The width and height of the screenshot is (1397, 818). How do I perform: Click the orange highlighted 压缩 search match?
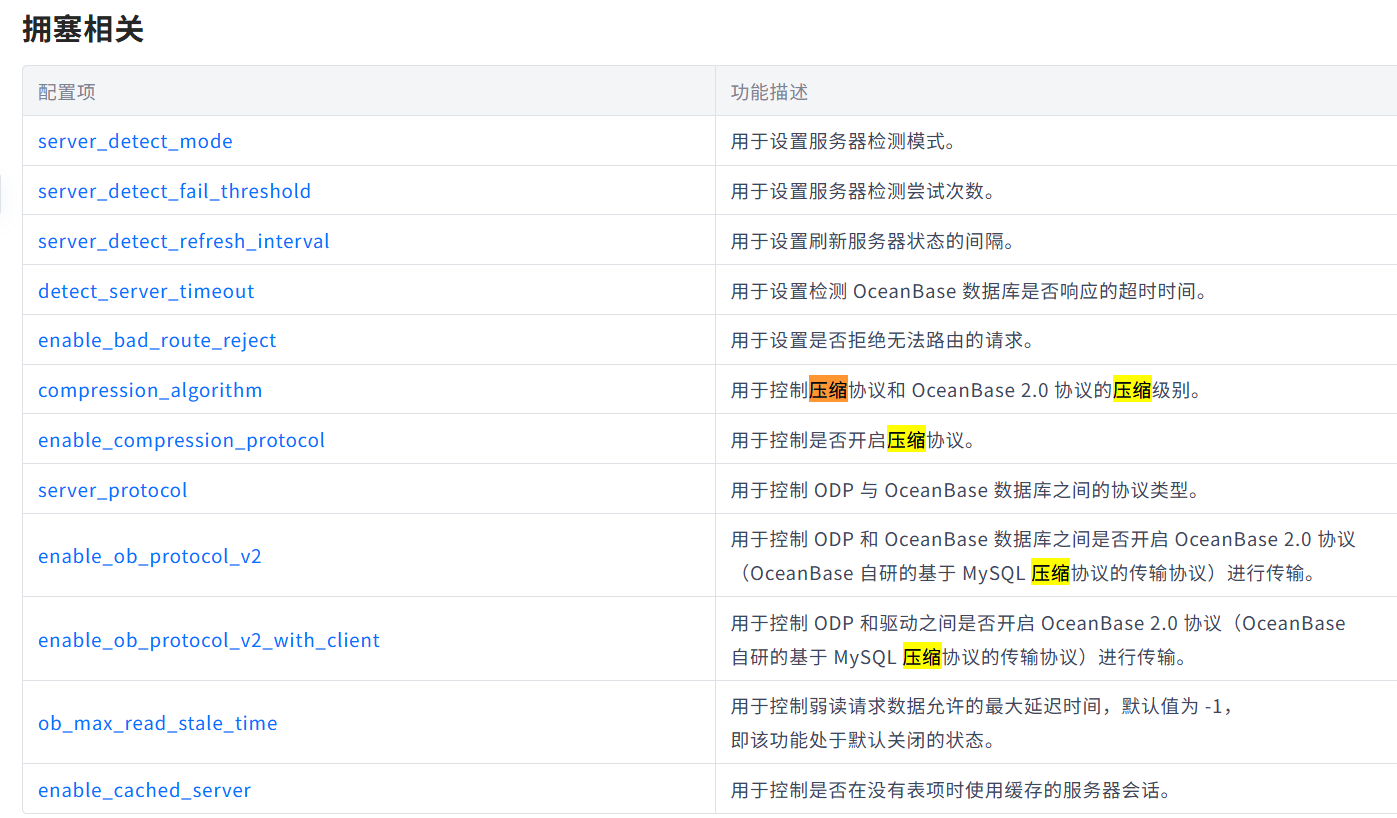[828, 390]
